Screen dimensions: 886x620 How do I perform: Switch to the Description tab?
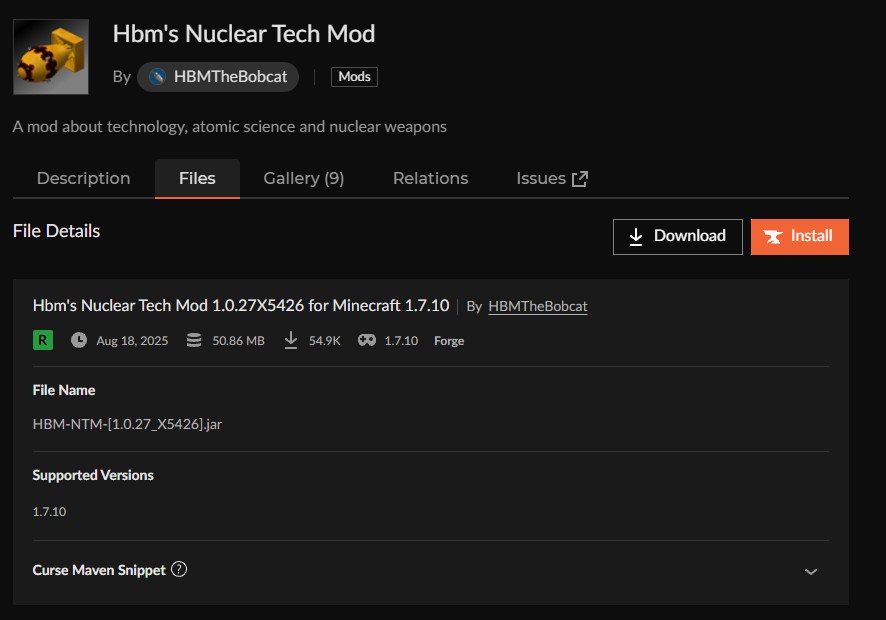83,178
